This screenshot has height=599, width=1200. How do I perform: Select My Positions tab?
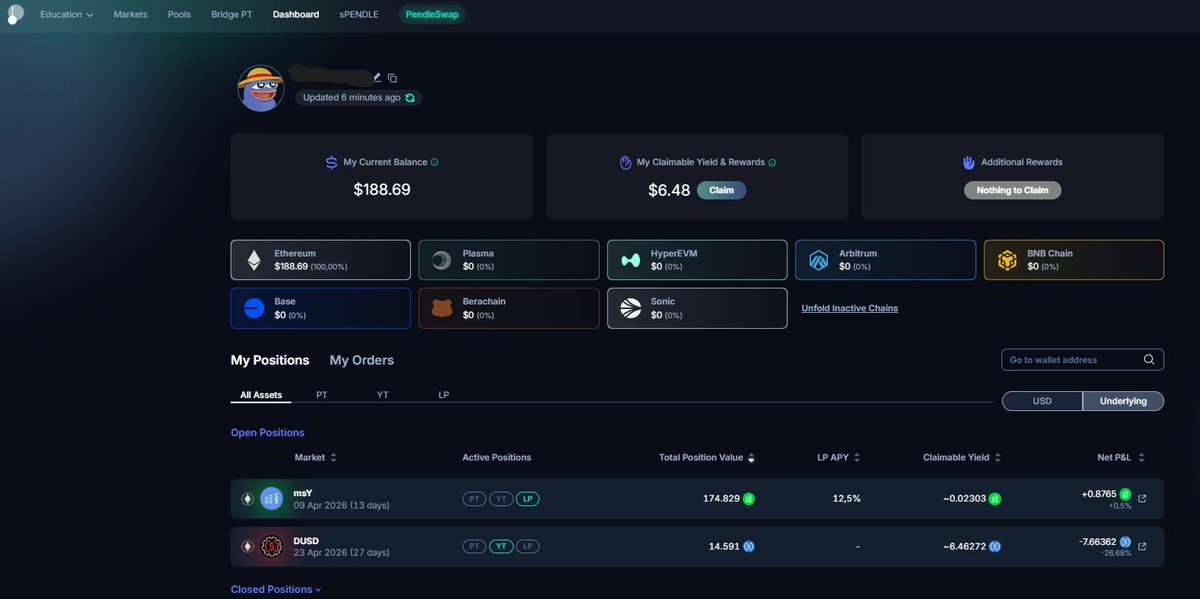(270, 360)
